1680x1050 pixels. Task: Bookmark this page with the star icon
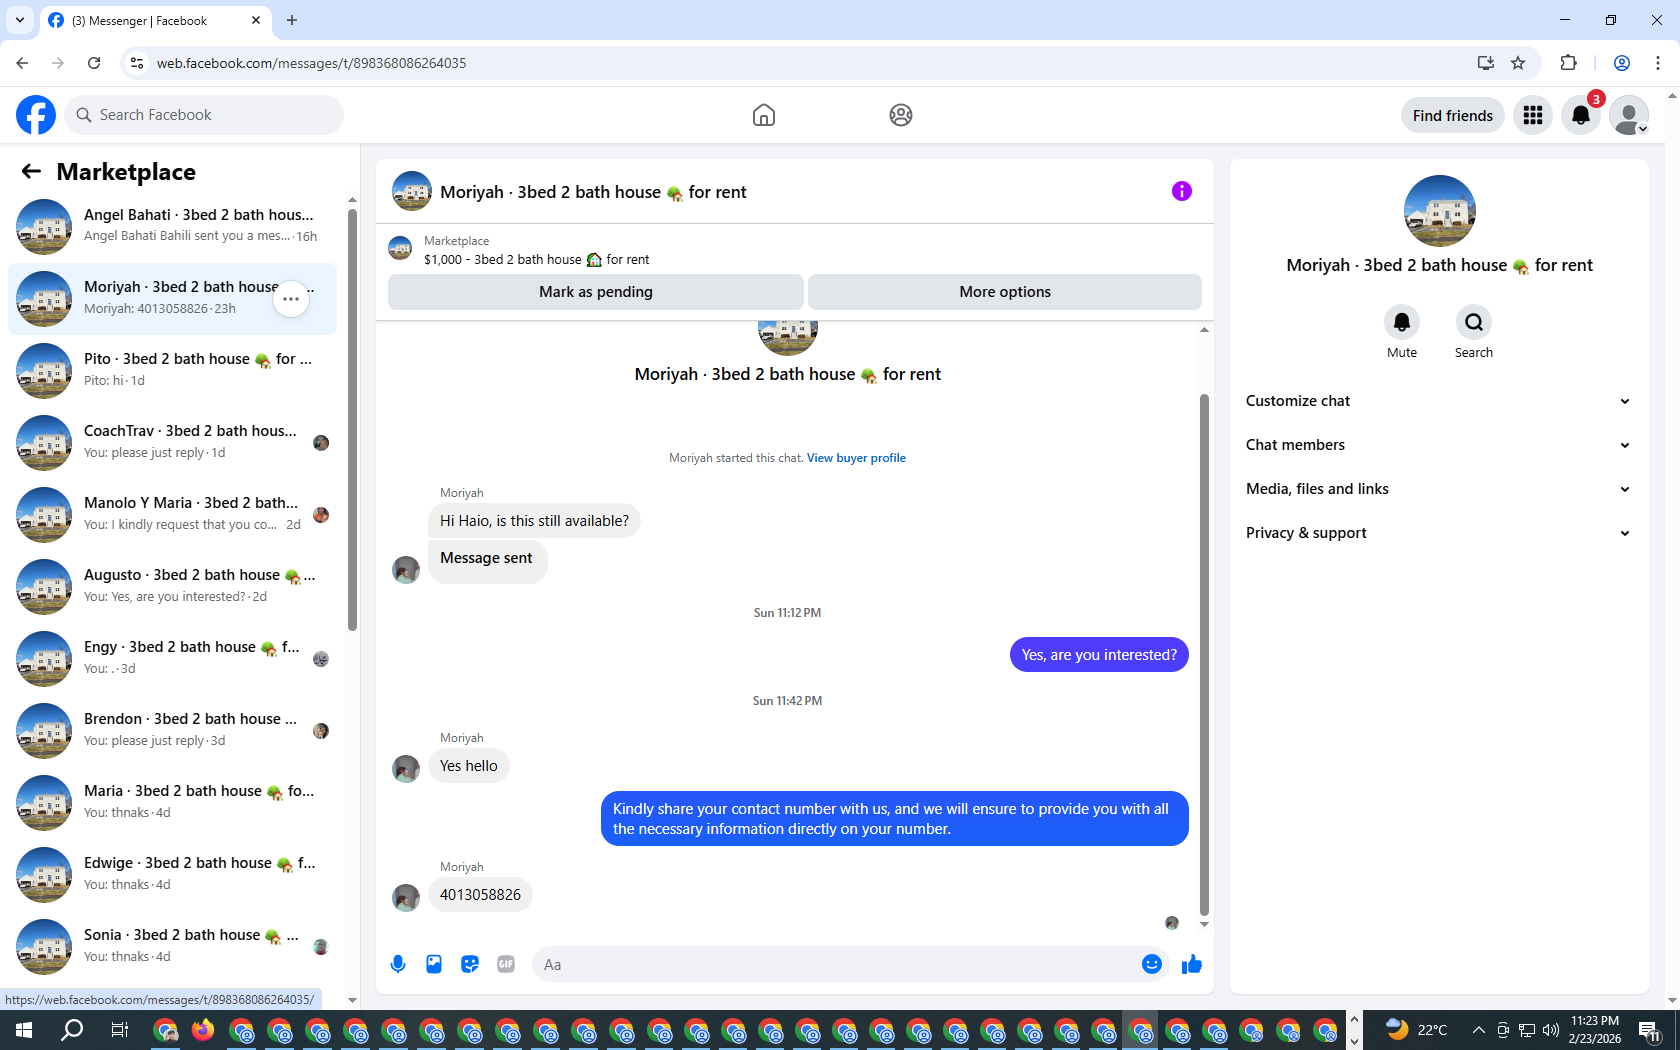(1518, 63)
